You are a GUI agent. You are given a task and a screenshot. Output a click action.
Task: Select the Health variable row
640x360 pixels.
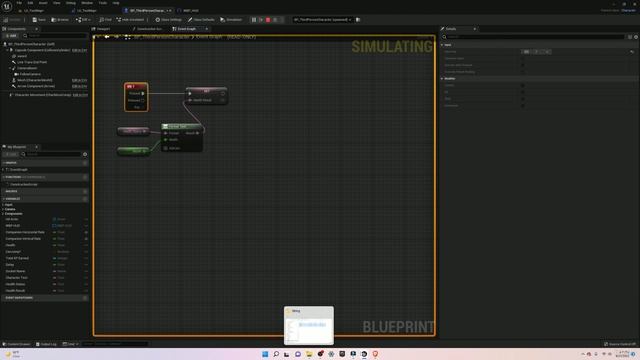(x=45, y=245)
